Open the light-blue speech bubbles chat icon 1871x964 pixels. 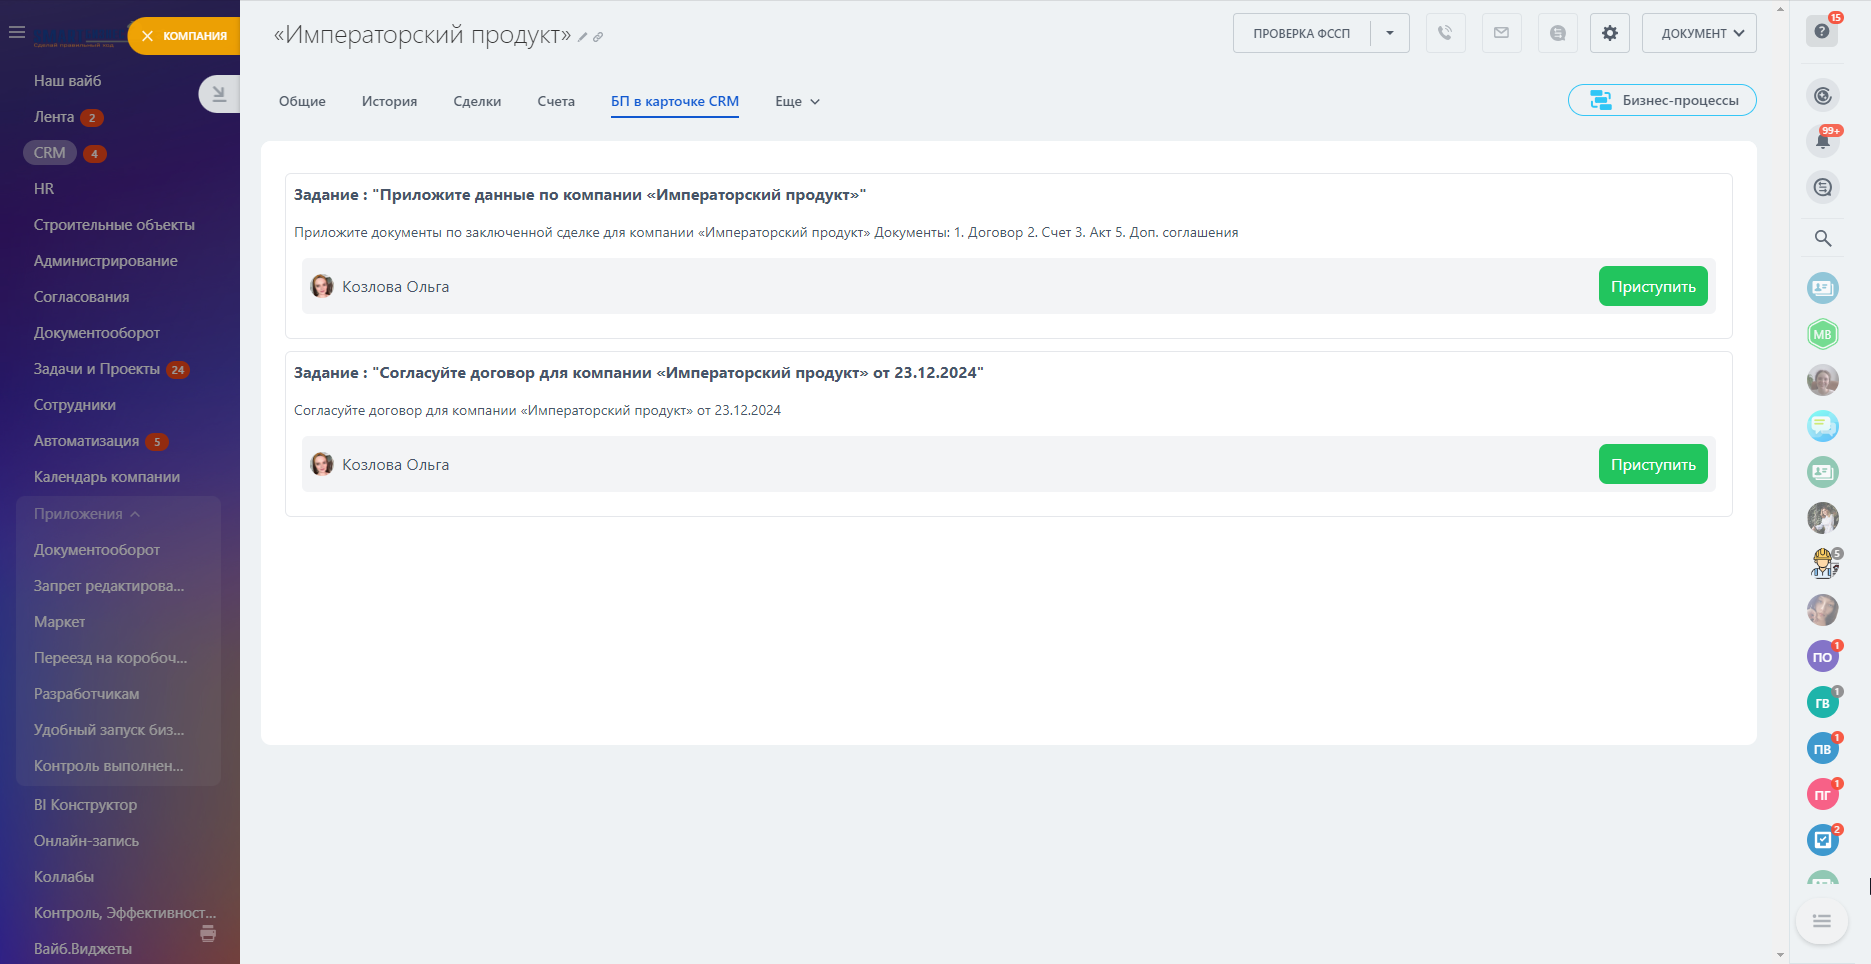1823,426
